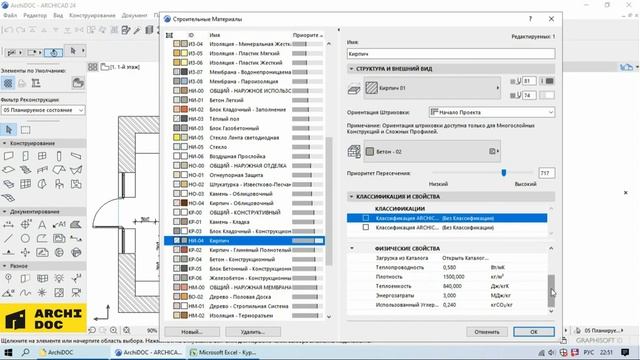The image size is (640, 360).
Task: Select the Dimension tool in Документирование
Action: click(9, 224)
